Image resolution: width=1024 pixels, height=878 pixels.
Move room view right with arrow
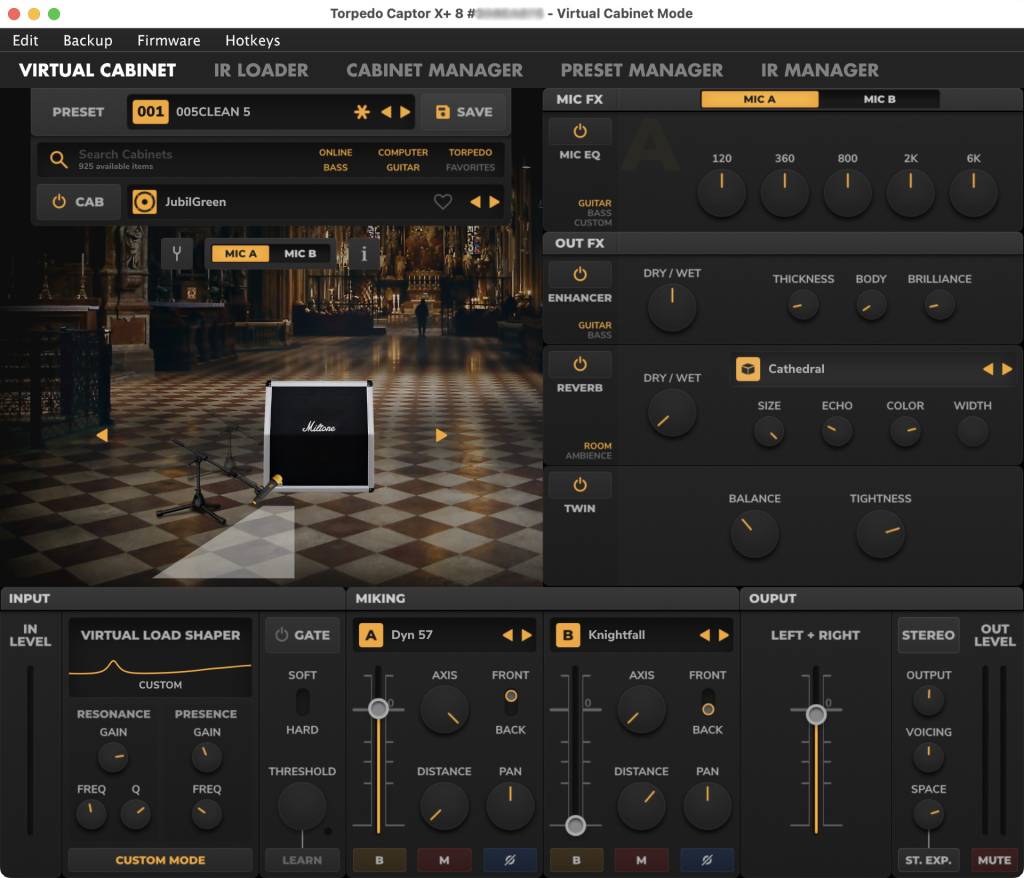441,435
